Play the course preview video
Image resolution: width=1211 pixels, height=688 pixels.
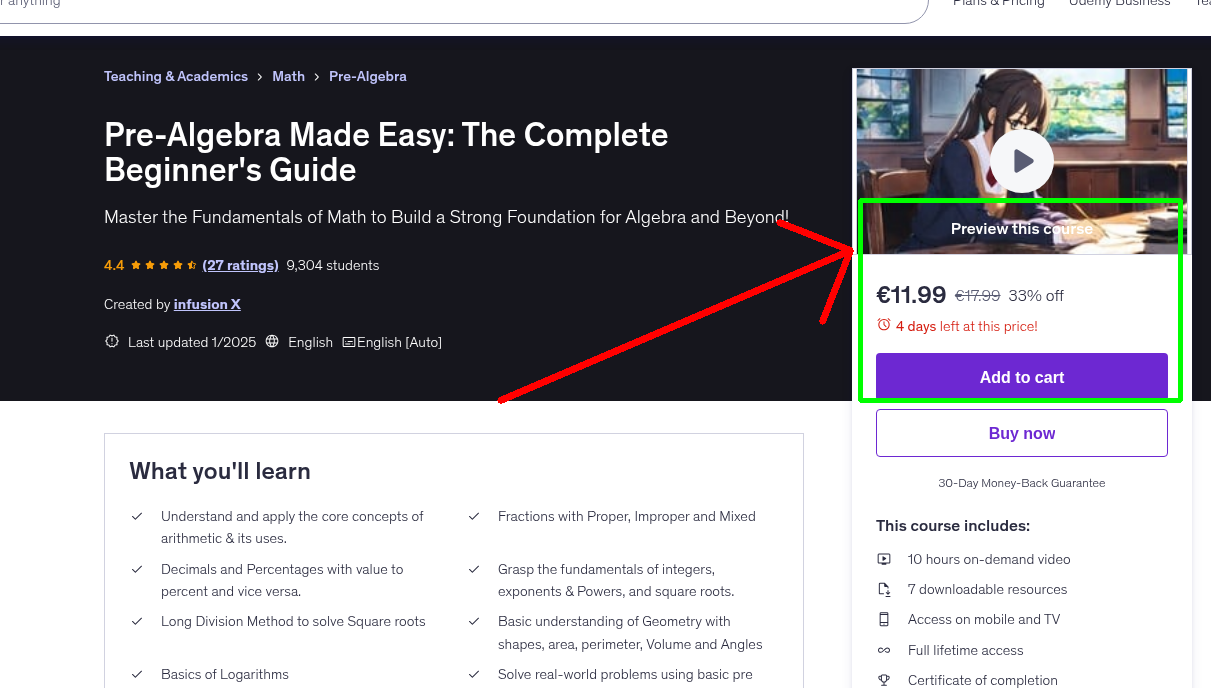1021,161
